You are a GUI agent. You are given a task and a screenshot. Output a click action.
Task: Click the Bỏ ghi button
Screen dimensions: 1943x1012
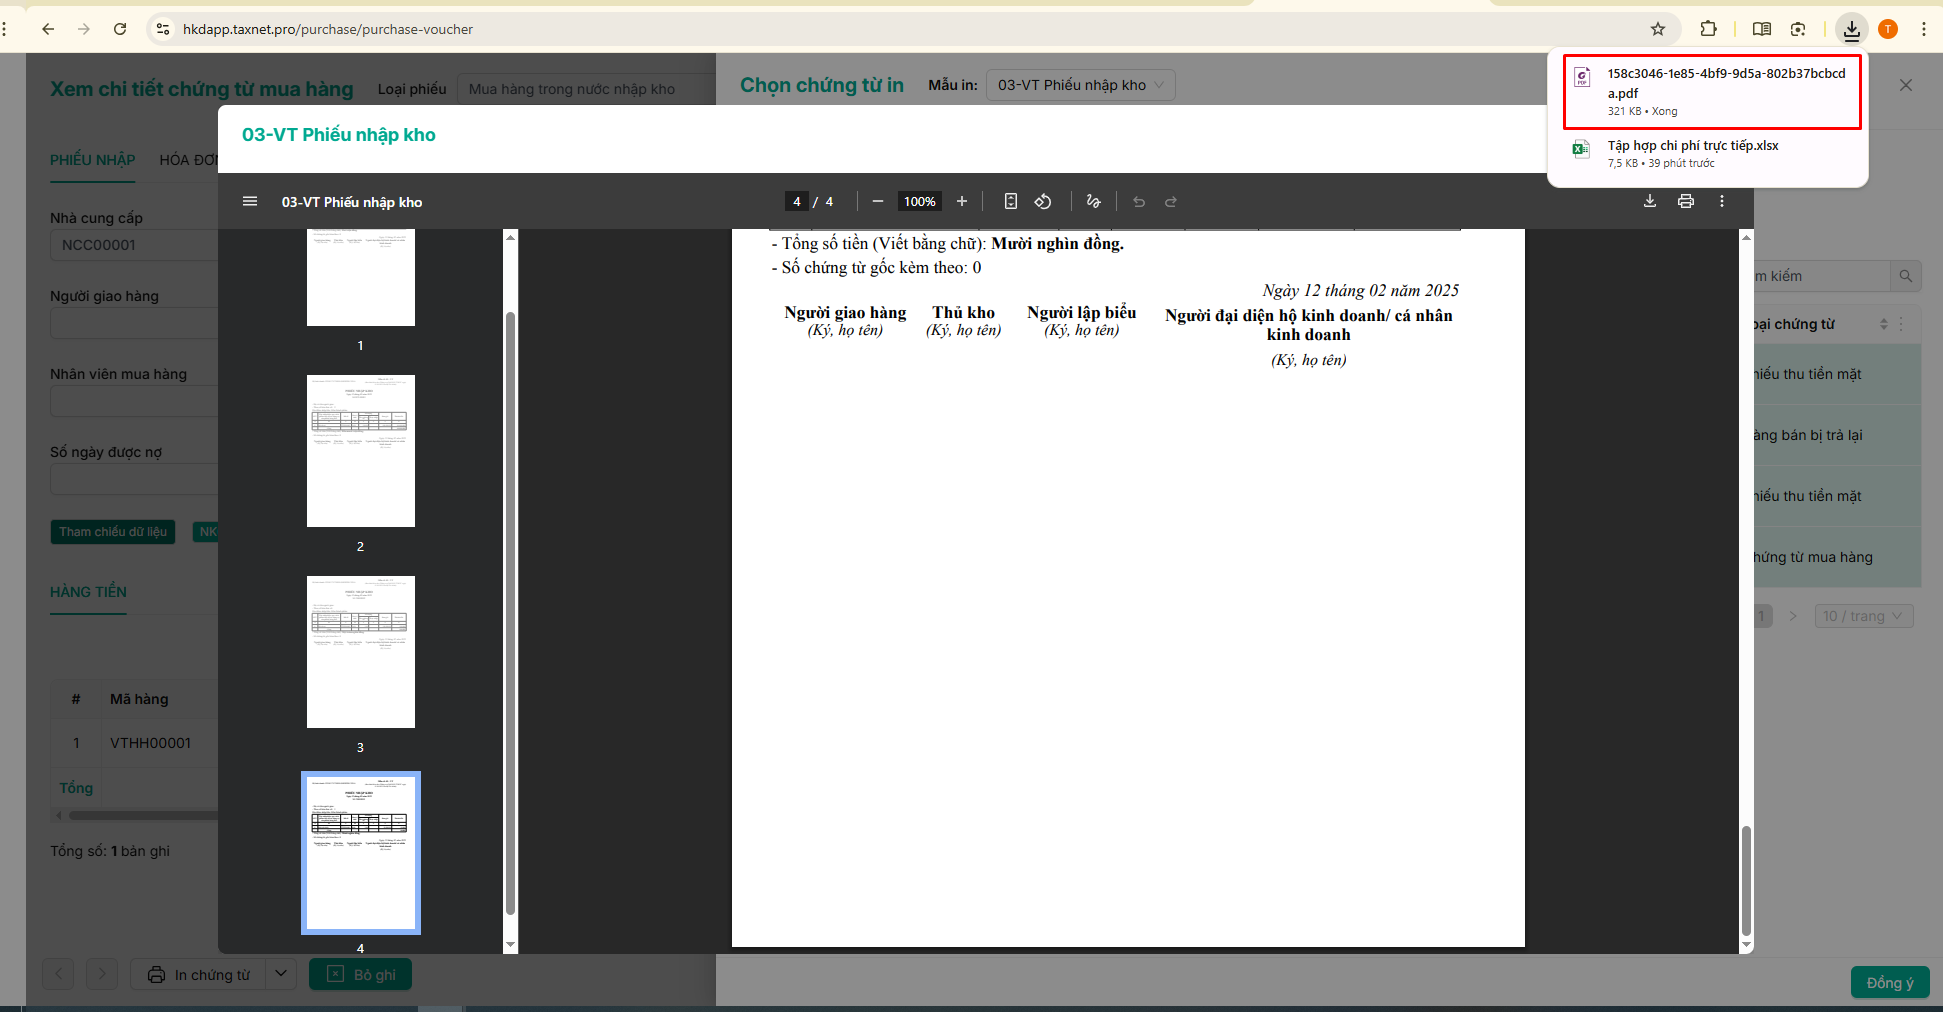(360, 974)
